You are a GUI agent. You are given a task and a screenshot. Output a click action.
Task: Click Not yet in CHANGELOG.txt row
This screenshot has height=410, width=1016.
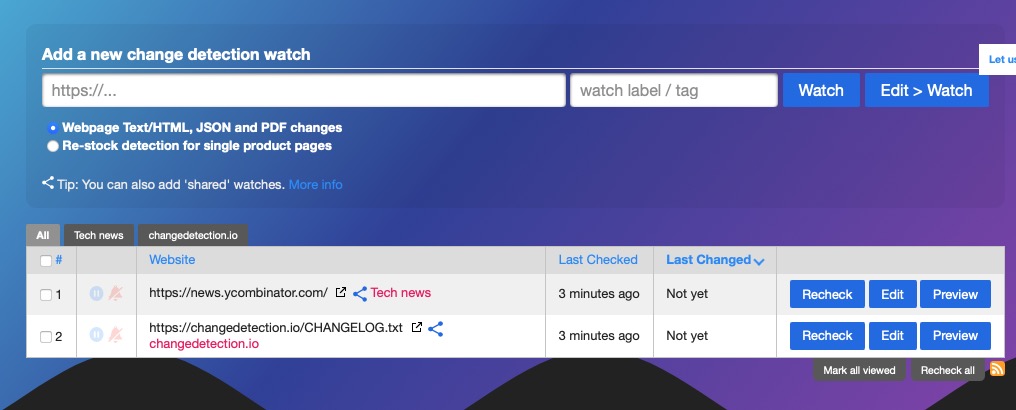click(x=687, y=336)
